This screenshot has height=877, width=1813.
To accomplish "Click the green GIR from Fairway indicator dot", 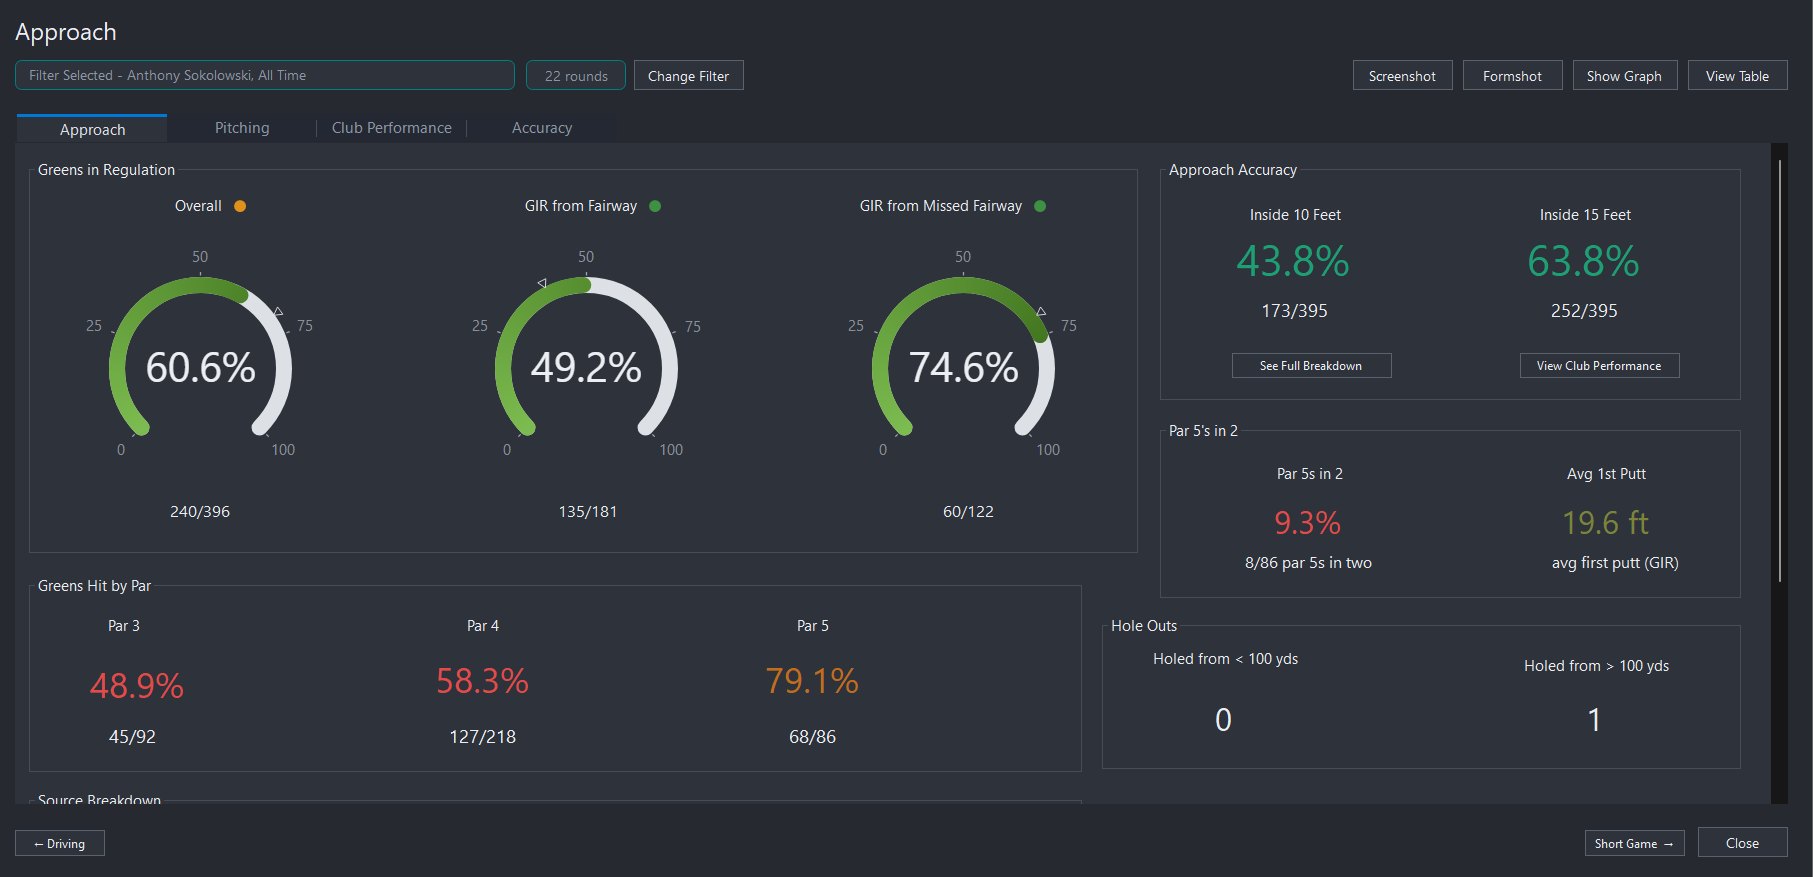I will click(655, 206).
